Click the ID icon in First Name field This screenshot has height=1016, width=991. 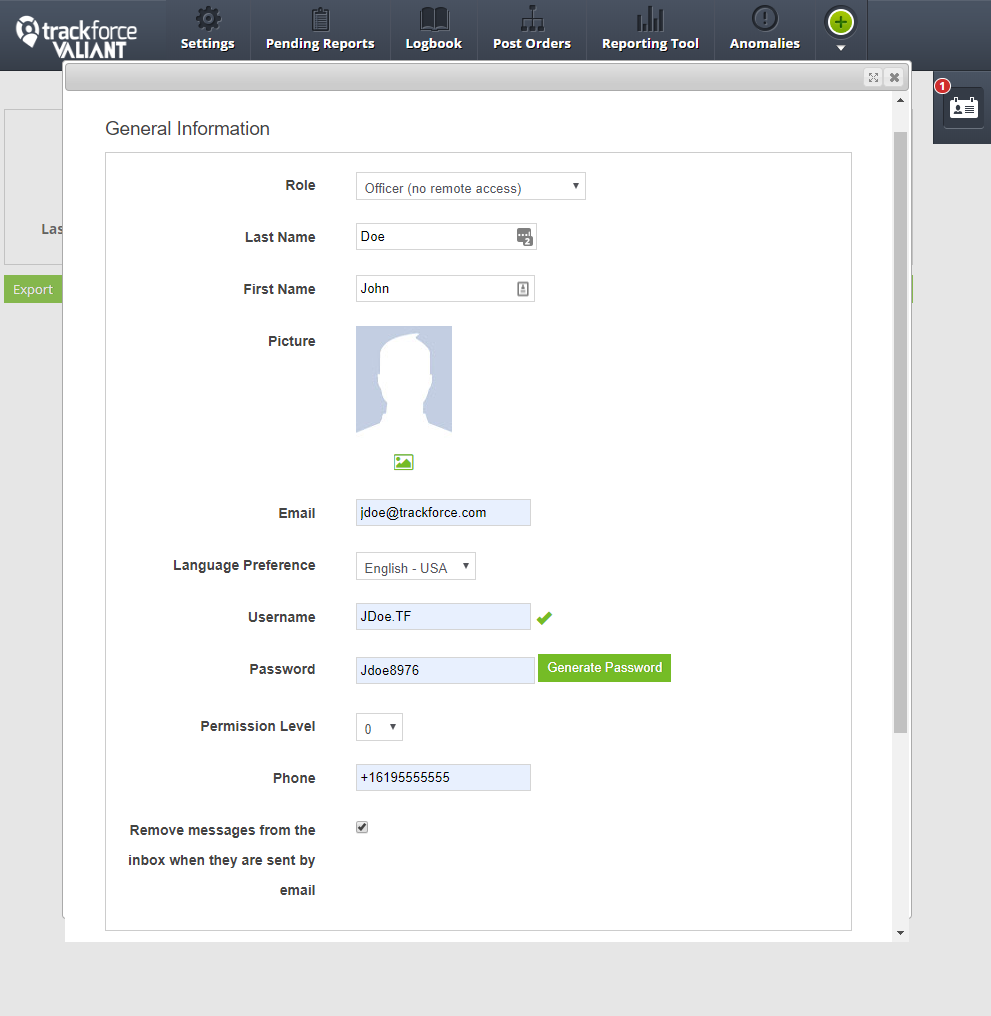pos(522,288)
